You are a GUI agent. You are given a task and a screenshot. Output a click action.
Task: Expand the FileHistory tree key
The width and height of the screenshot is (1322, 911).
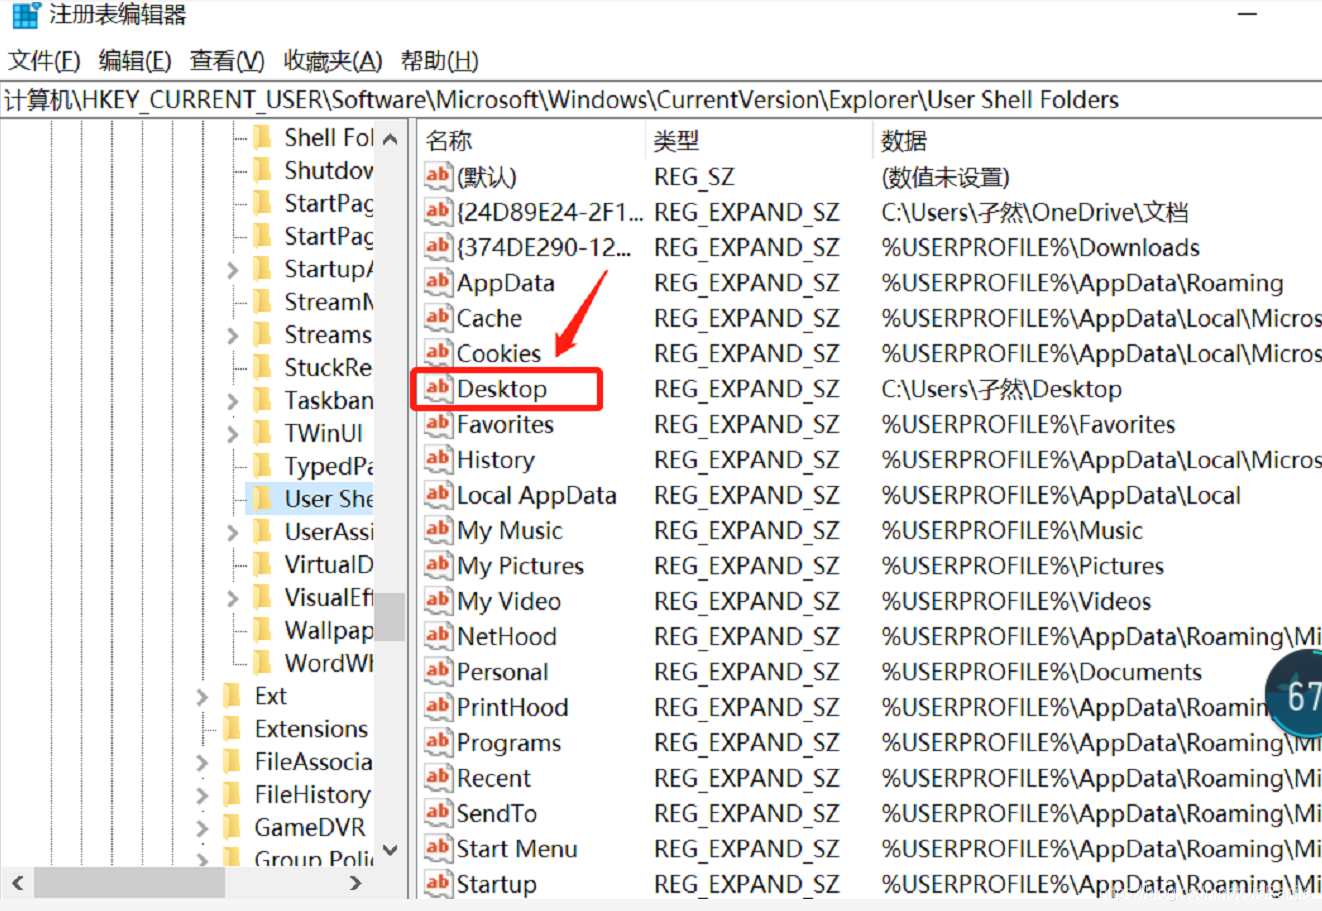(203, 795)
